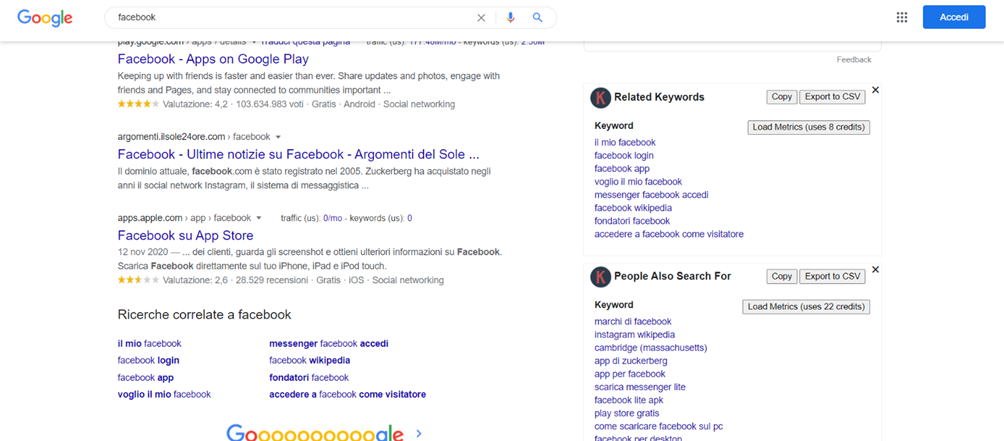Start voice search with the microphone icon
The width and height of the screenshot is (1004, 441).
pos(510,18)
